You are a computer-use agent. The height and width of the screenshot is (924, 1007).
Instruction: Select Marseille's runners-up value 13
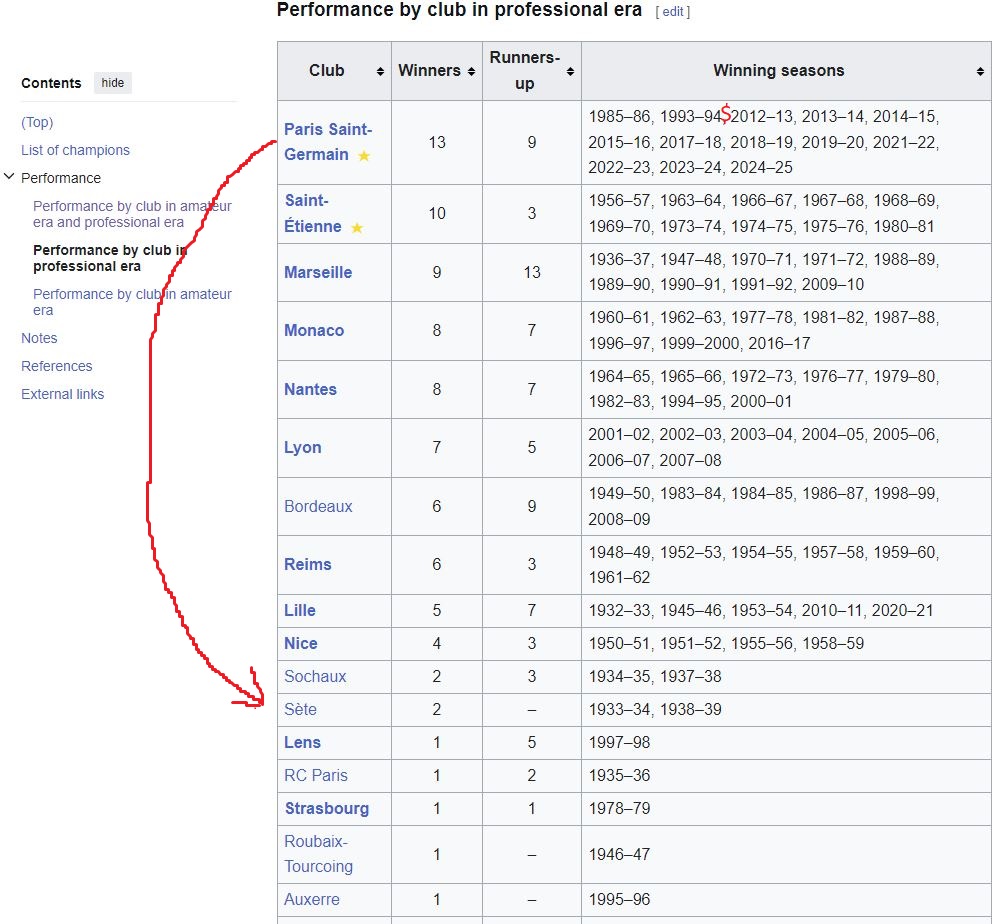(532, 272)
